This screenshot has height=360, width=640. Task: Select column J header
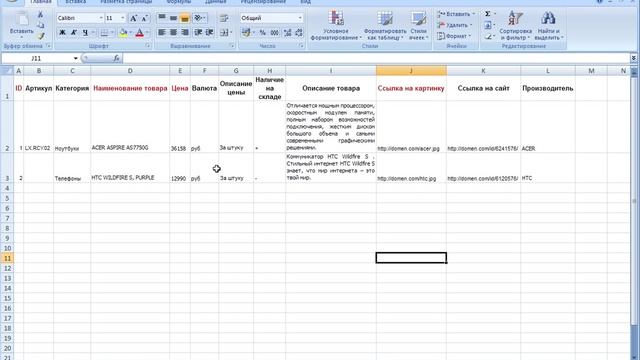pyautogui.click(x=411, y=71)
